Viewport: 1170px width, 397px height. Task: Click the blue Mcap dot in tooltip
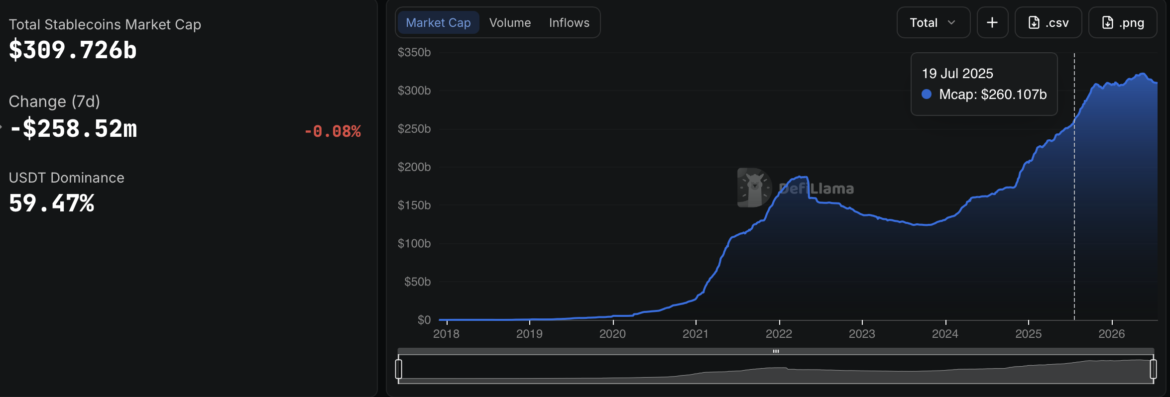[x=927, y=94]
